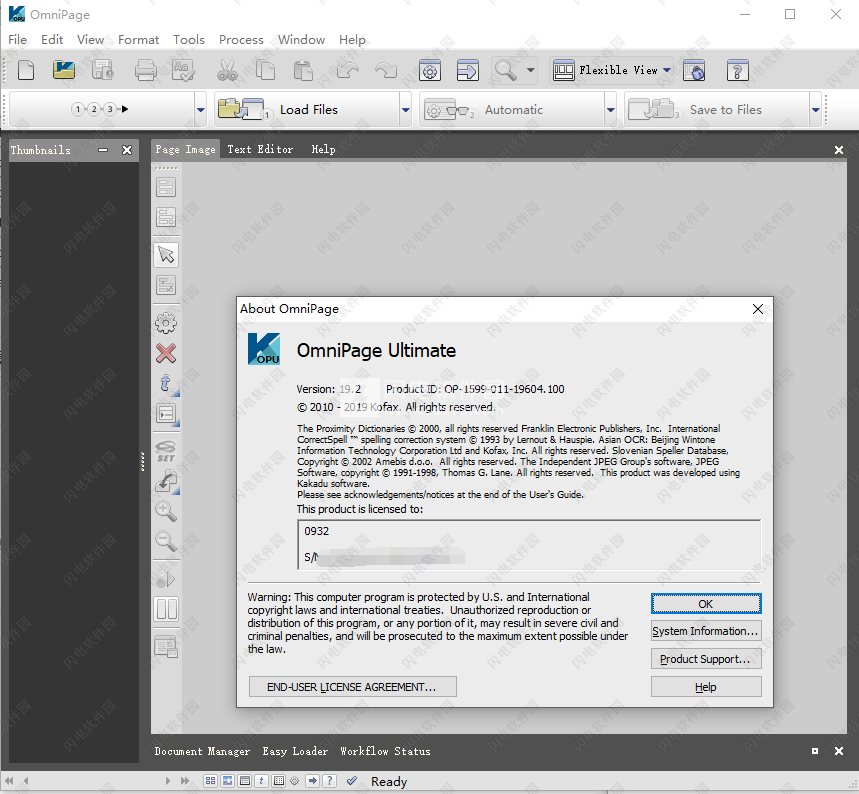Open the Window menu
This screenshot has height=794, width=859.
[301, 39]
